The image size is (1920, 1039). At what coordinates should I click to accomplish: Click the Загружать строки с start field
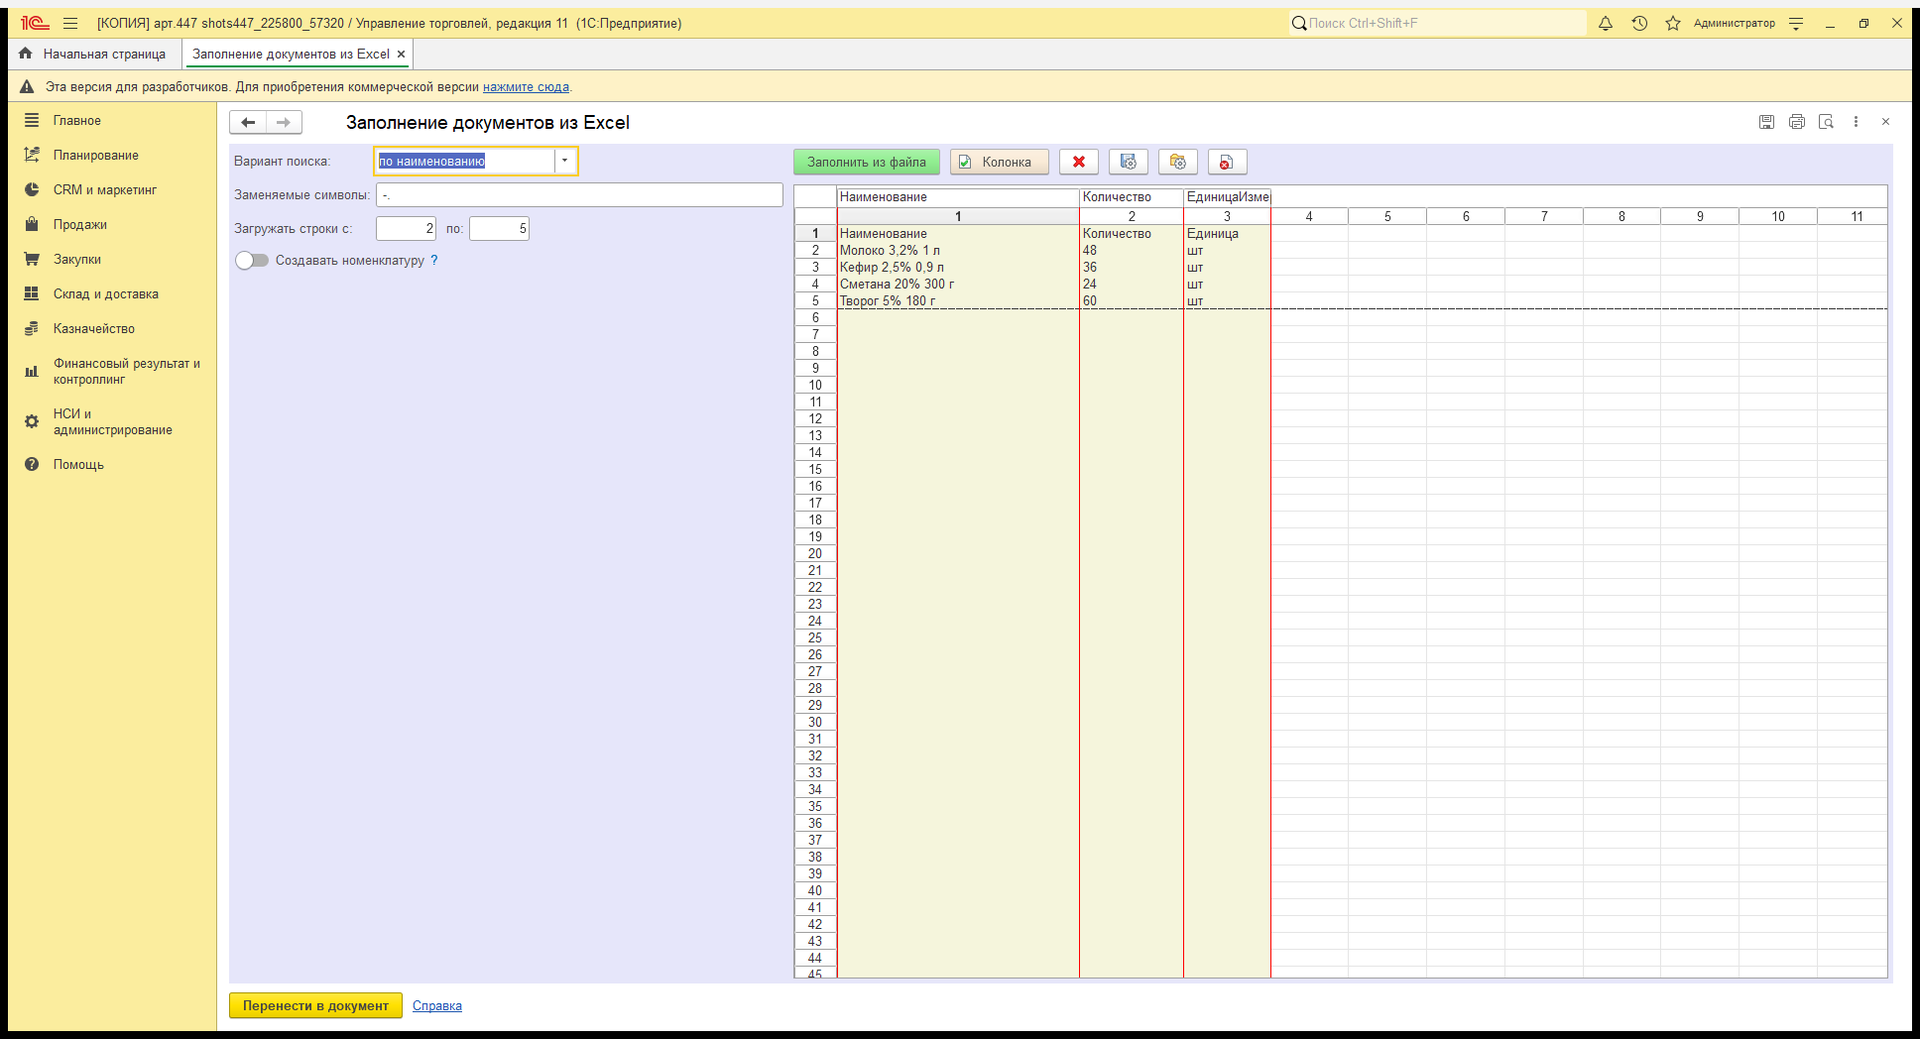pyautogui.click(x=406, y=229)
